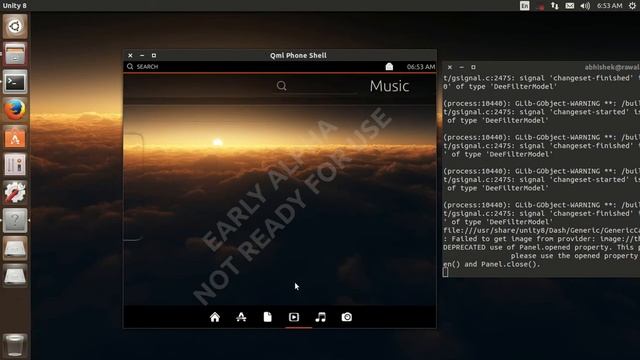
Task: Click 'DEPRECATED use of Panel.opened' terminal line
Action: (541, 247)
